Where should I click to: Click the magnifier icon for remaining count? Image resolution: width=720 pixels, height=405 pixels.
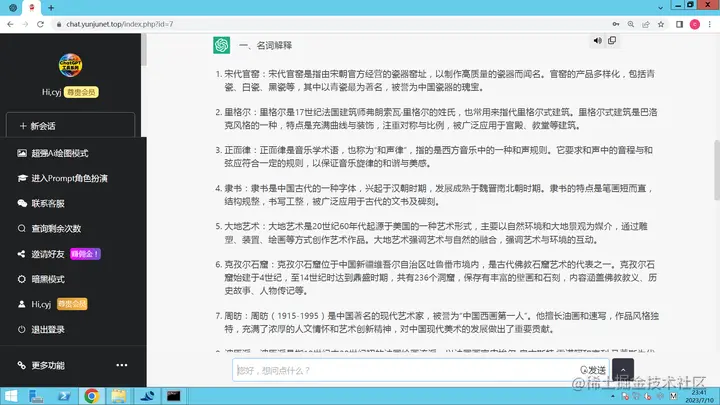coord(22,228)
